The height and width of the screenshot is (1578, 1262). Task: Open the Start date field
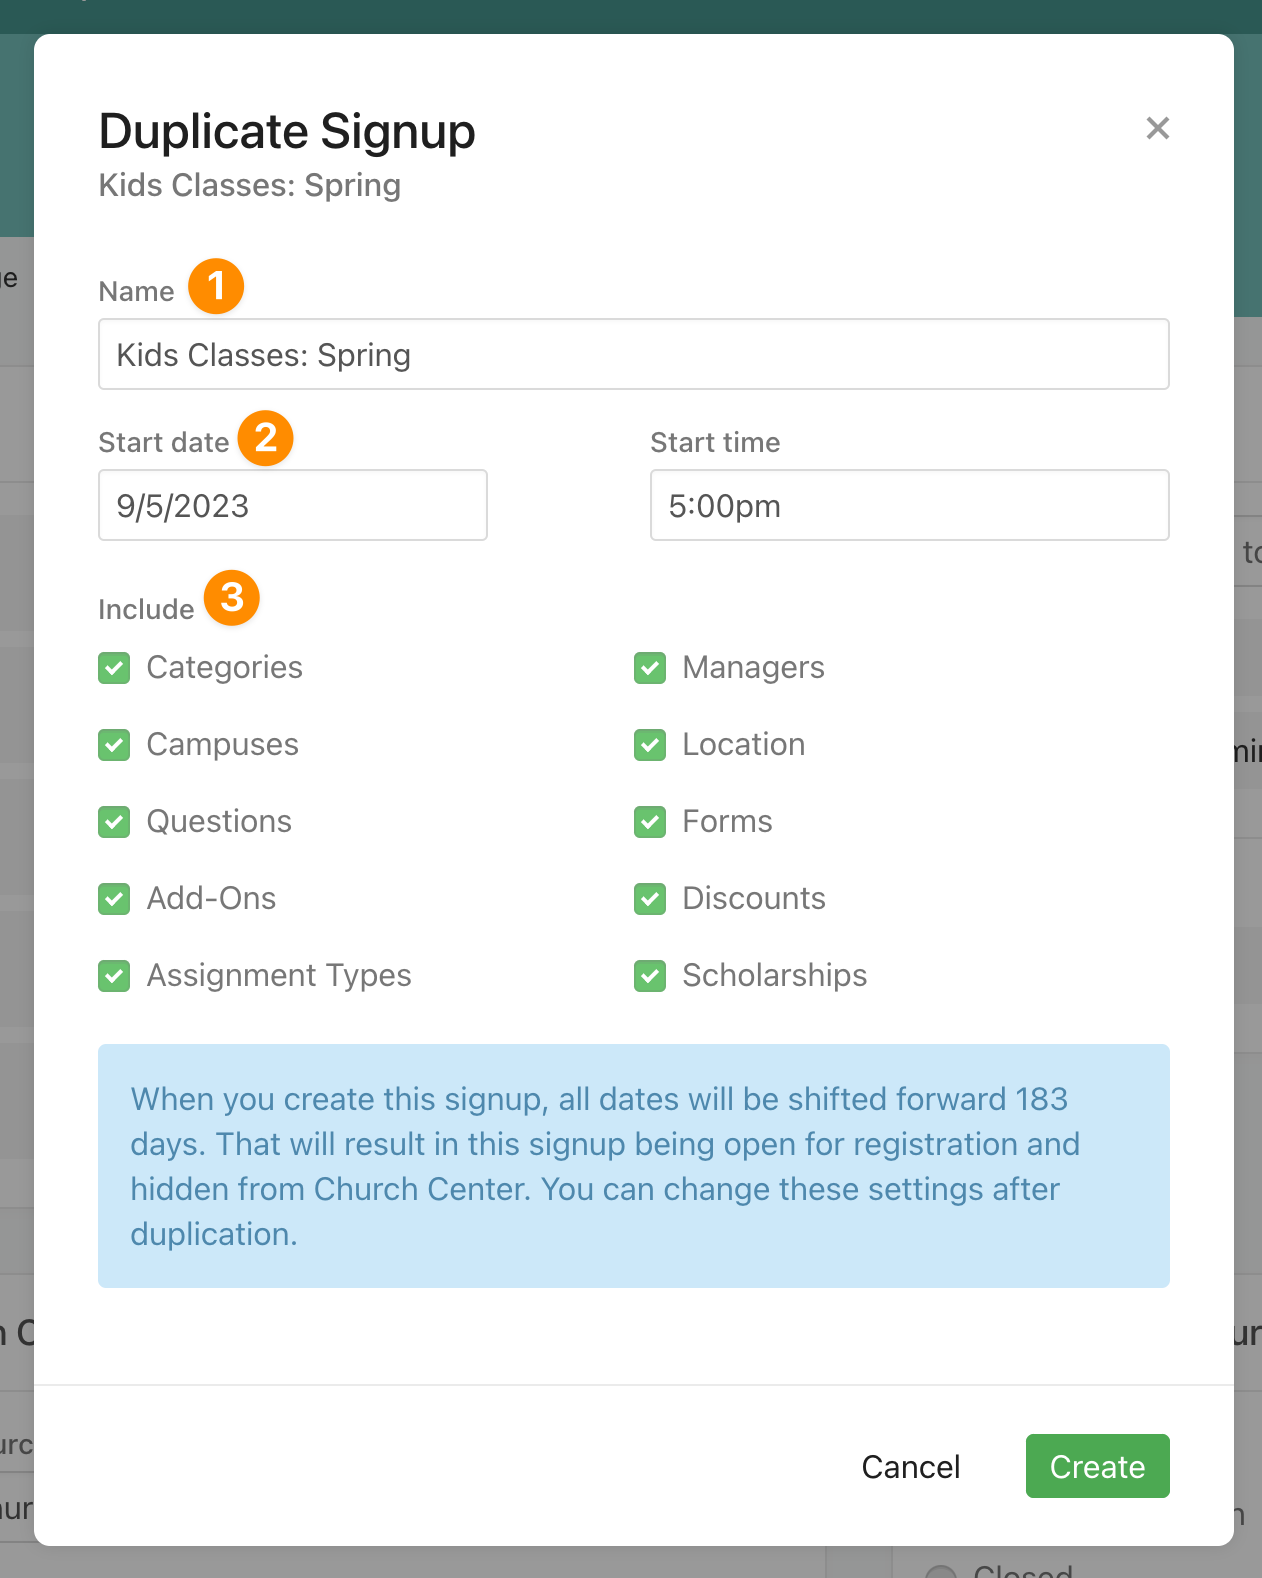click(293, 505)
